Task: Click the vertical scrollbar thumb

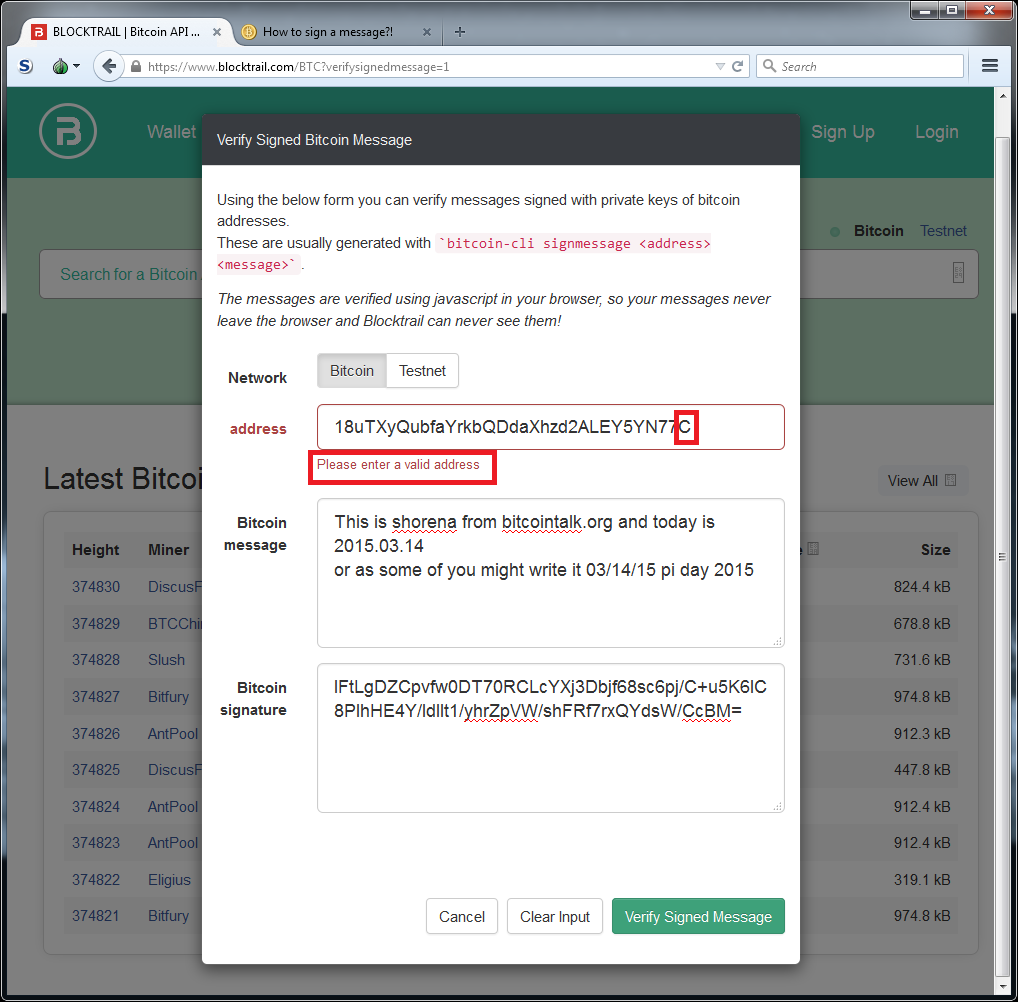Action: [1002, 556]
